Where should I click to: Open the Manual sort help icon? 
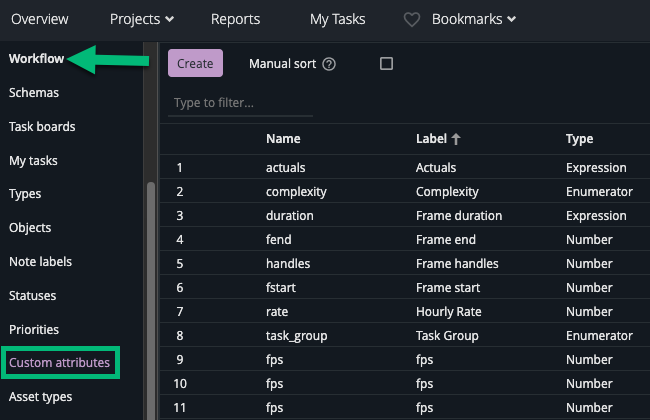(x=329, y=64)
